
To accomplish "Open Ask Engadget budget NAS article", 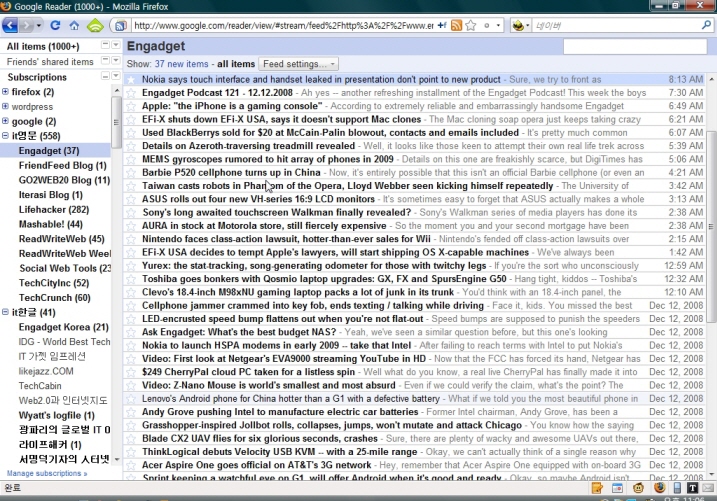I will 239,332.
